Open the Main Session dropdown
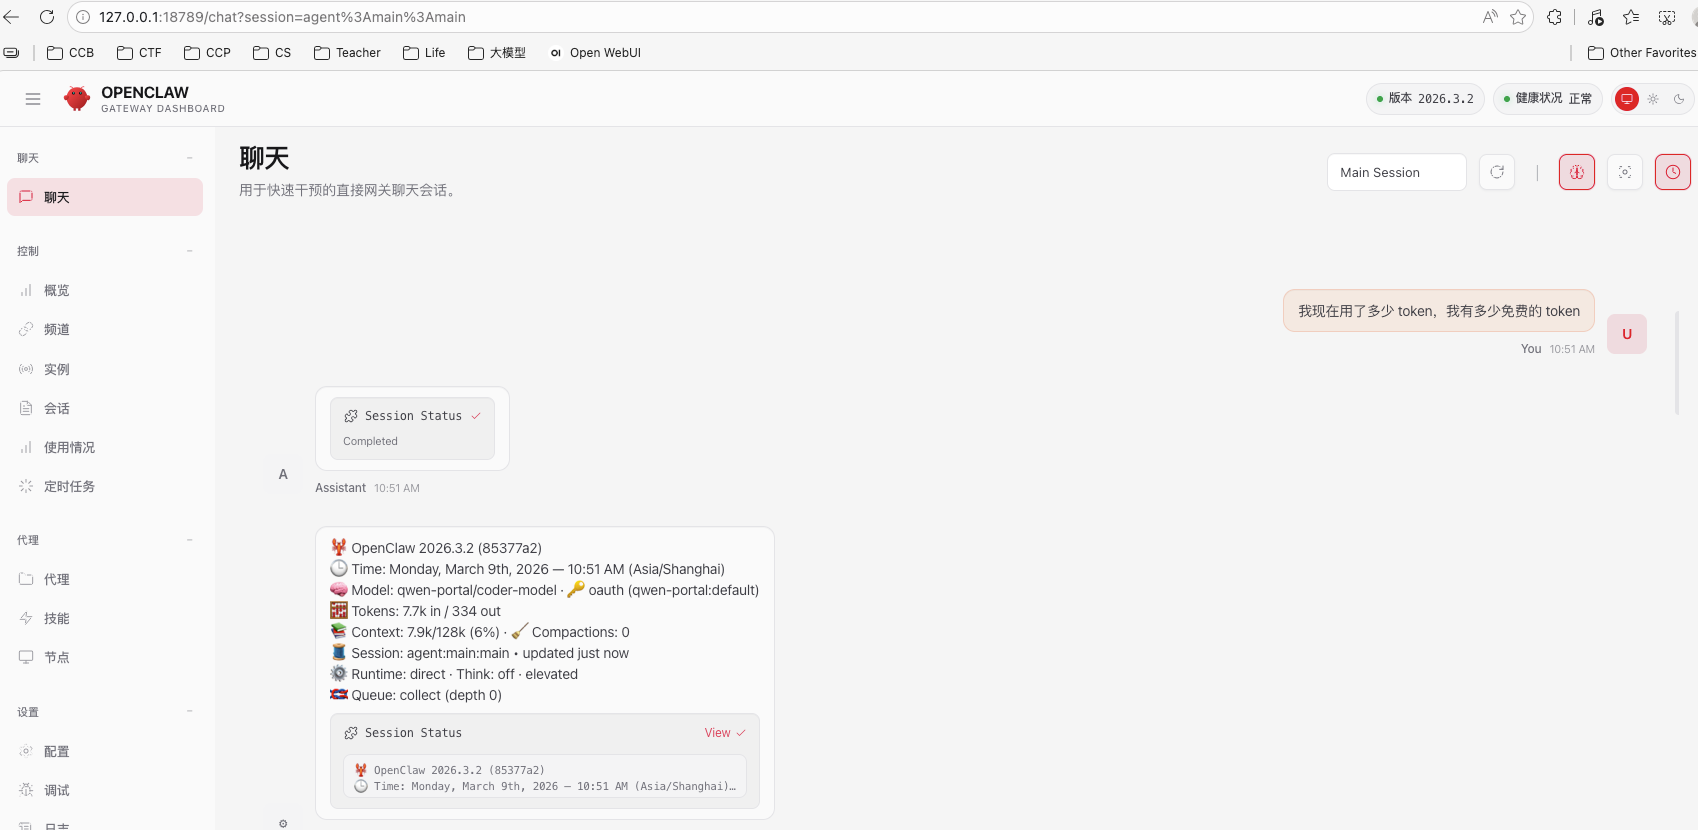This screenshot has width=1698, height=830. [x=1396, y=172]
